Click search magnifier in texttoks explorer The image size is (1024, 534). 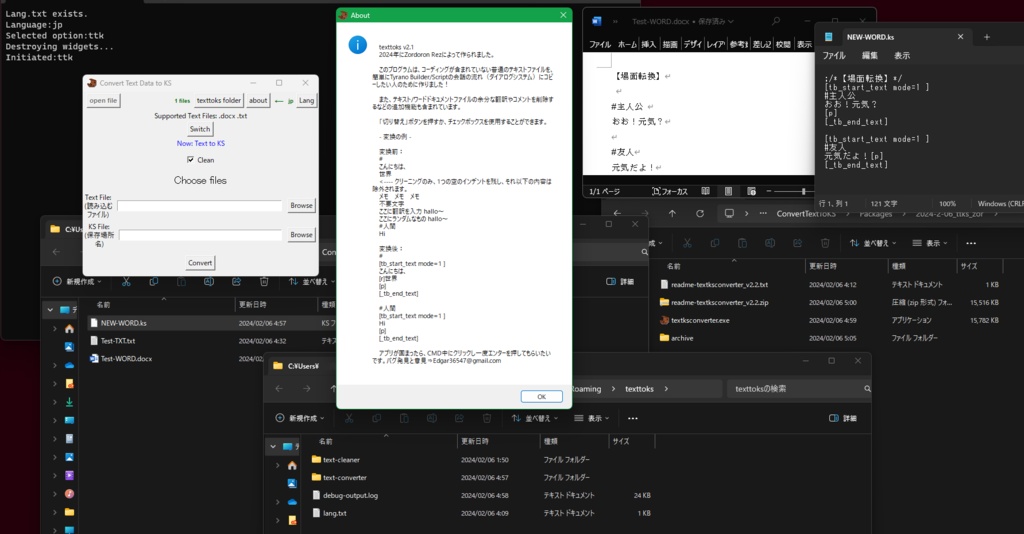[867, 388]
